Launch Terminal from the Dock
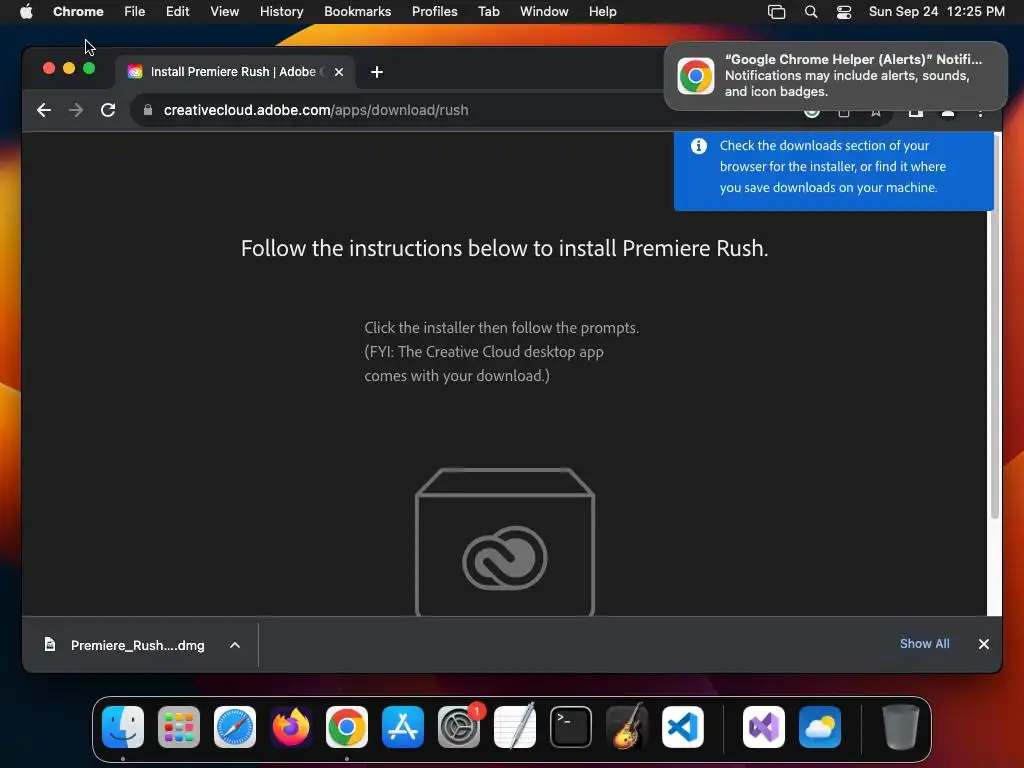Screen dimensions: 1024x768 coord(571,727)
